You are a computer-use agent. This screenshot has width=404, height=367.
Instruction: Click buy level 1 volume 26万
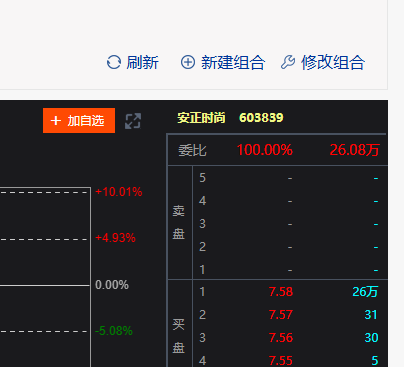(365, 292)
